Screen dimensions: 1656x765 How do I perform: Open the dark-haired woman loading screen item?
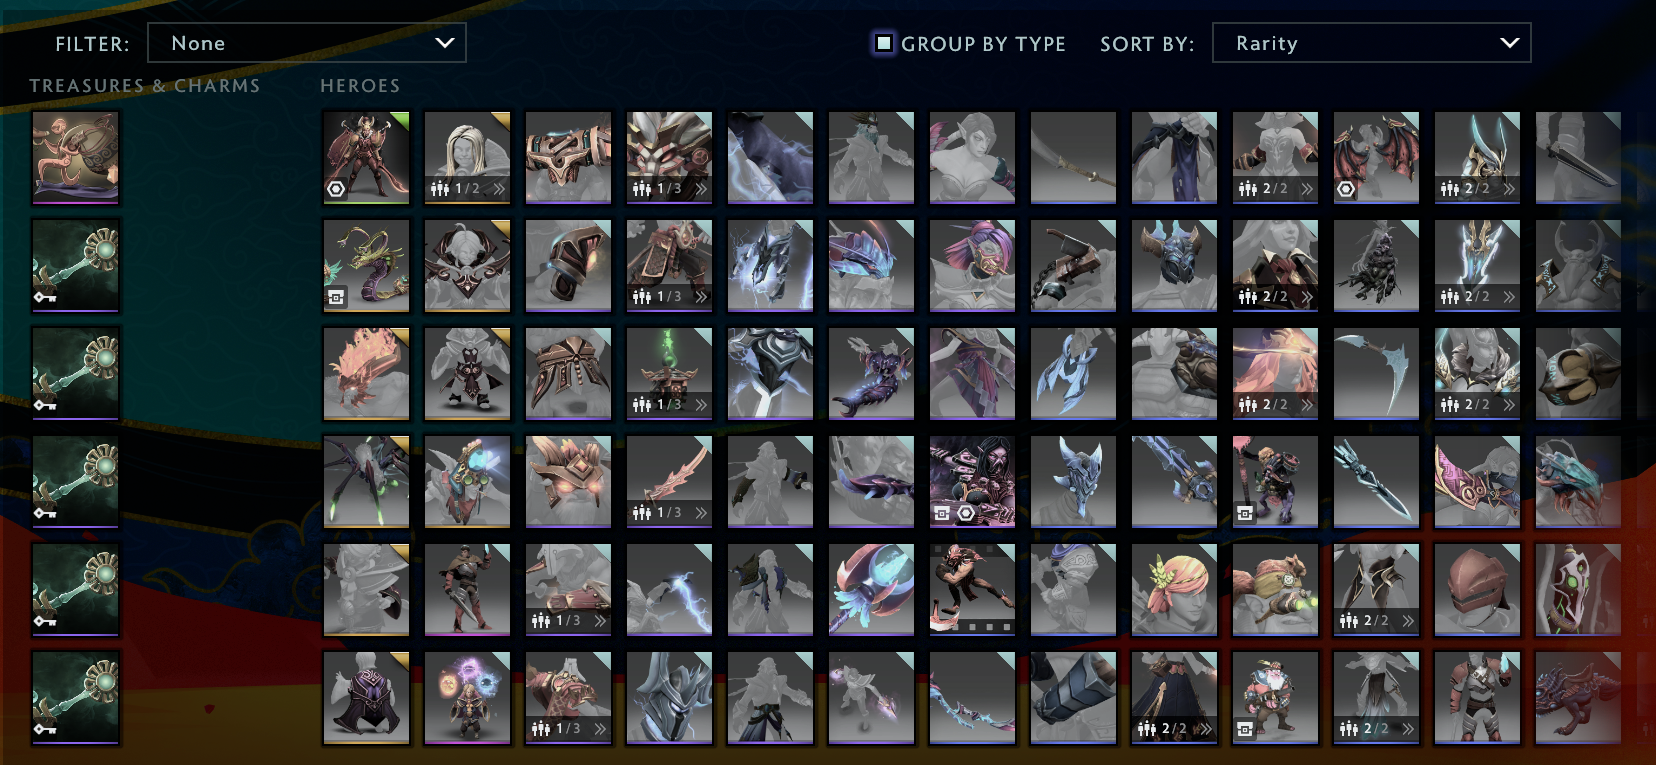[x=972, y=481]
